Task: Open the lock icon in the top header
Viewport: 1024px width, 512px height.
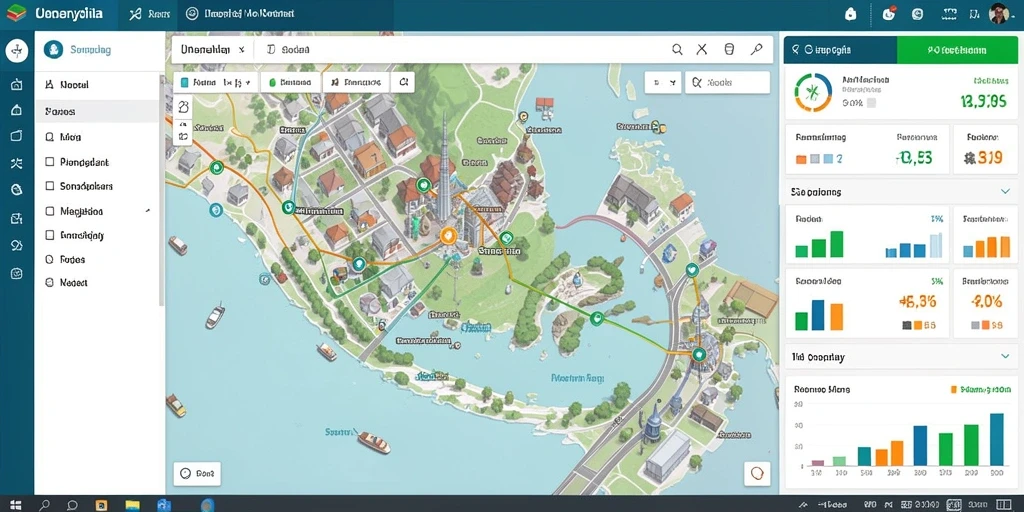Action: click(850, 14)
